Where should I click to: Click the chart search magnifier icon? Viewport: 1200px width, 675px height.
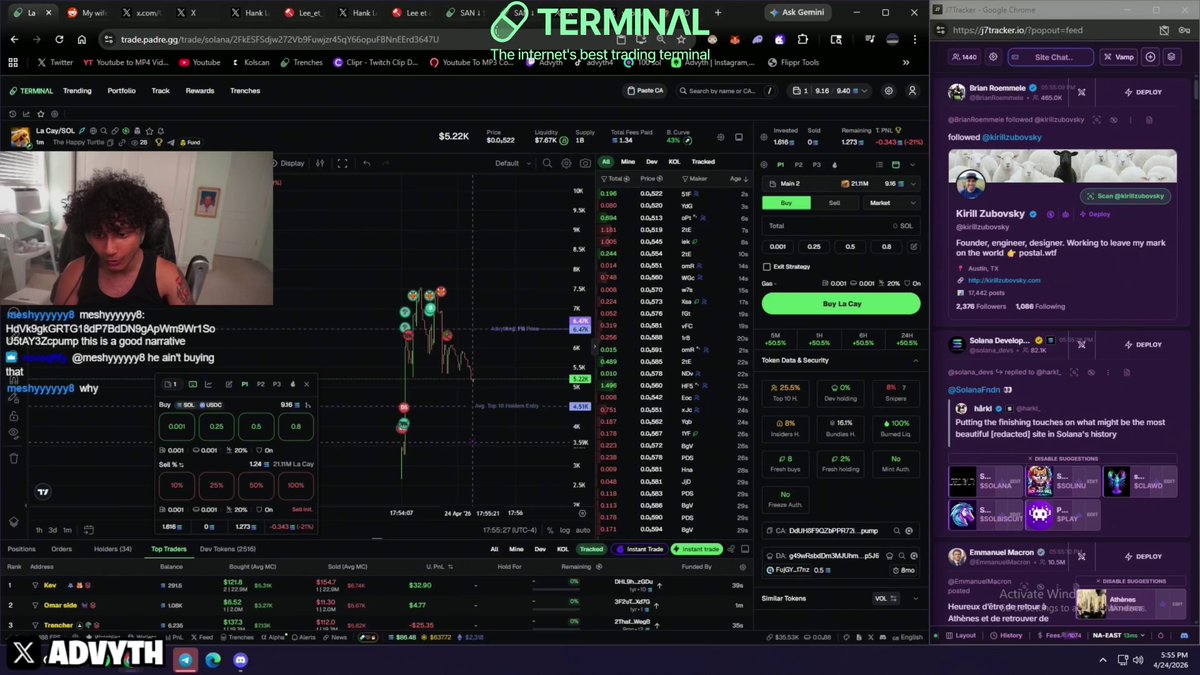[x=547, y=163]
